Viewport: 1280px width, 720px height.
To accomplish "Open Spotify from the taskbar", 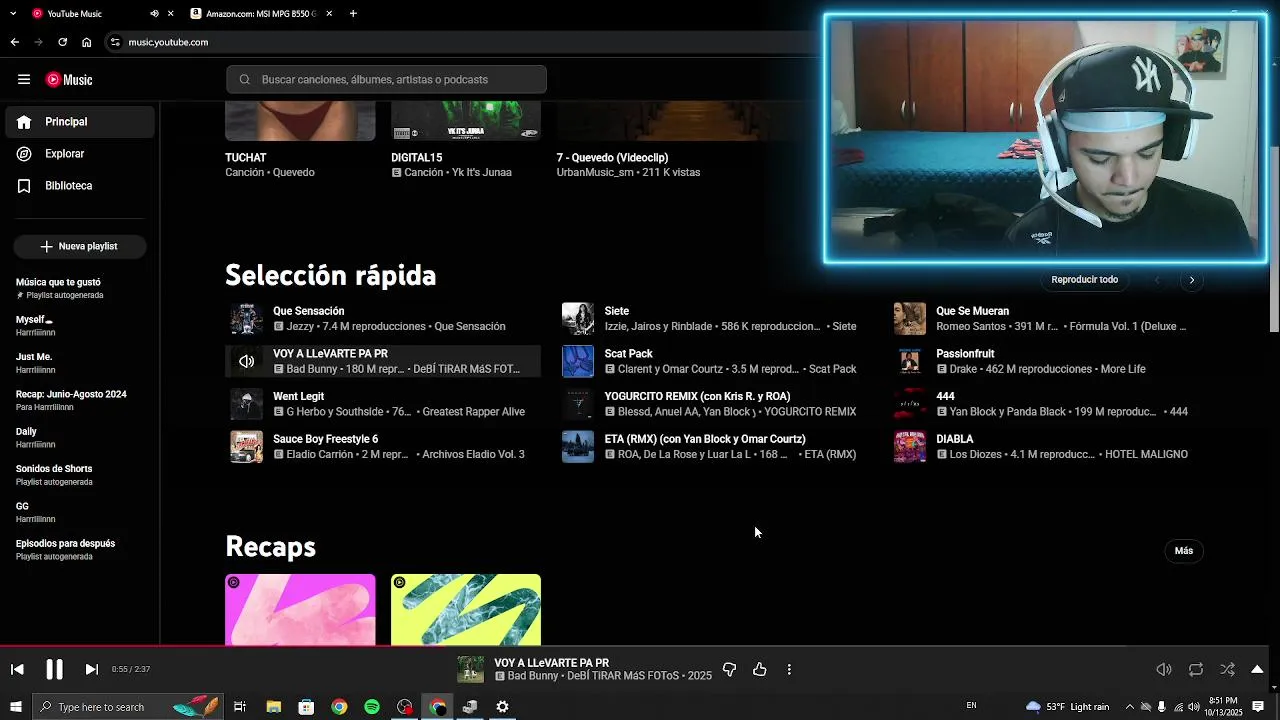I will click(372, 707).
